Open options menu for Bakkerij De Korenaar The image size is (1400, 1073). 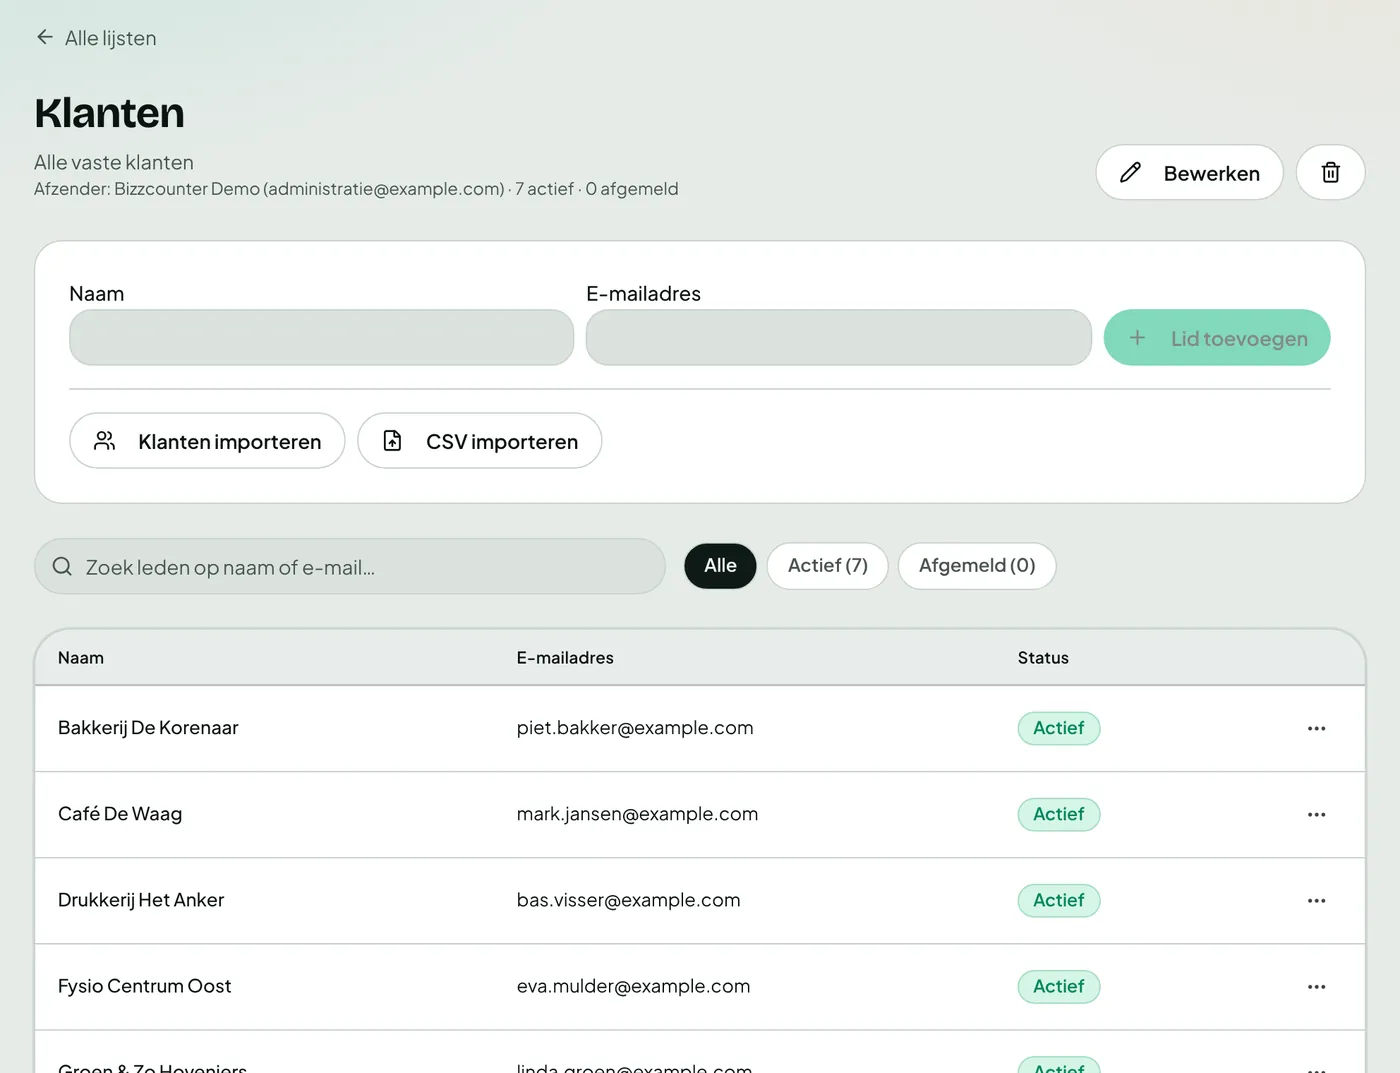tap(1316, 728)
